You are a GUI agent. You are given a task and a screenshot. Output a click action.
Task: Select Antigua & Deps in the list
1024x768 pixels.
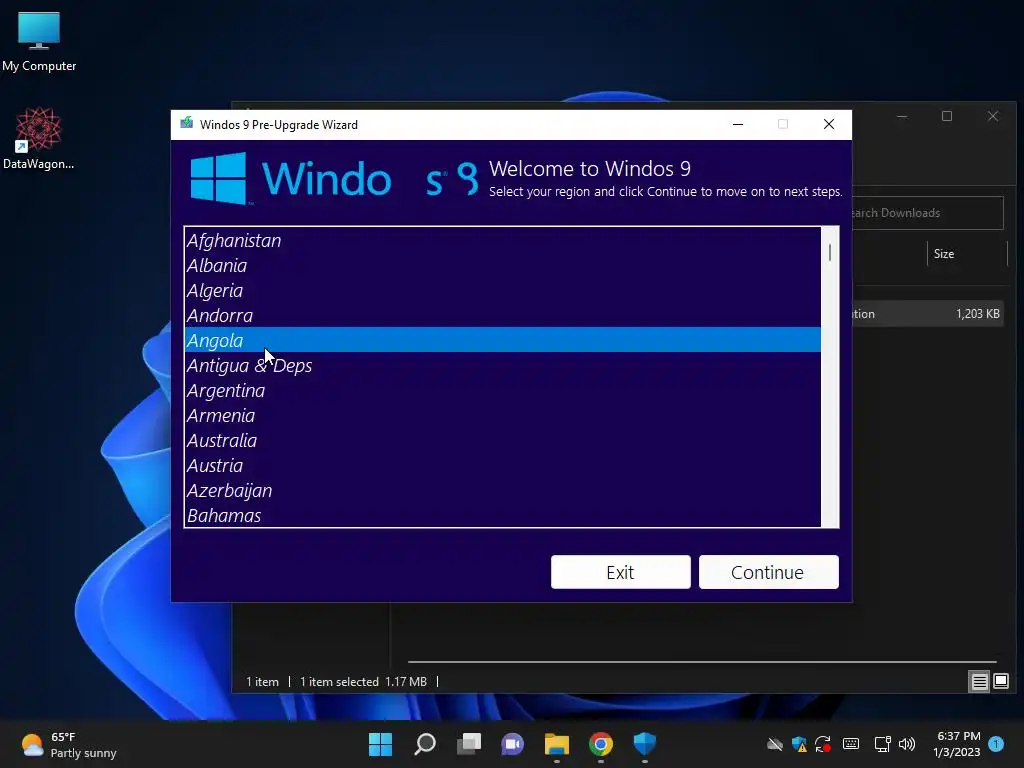point(502,364)
